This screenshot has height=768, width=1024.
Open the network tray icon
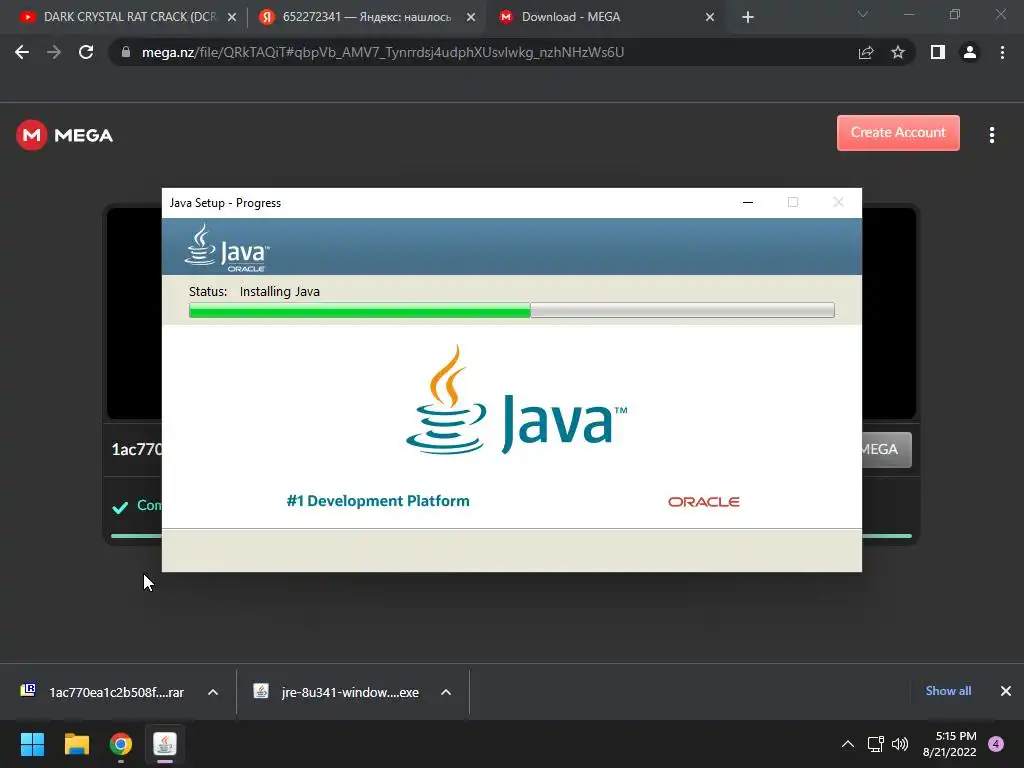tap(875, 744)
